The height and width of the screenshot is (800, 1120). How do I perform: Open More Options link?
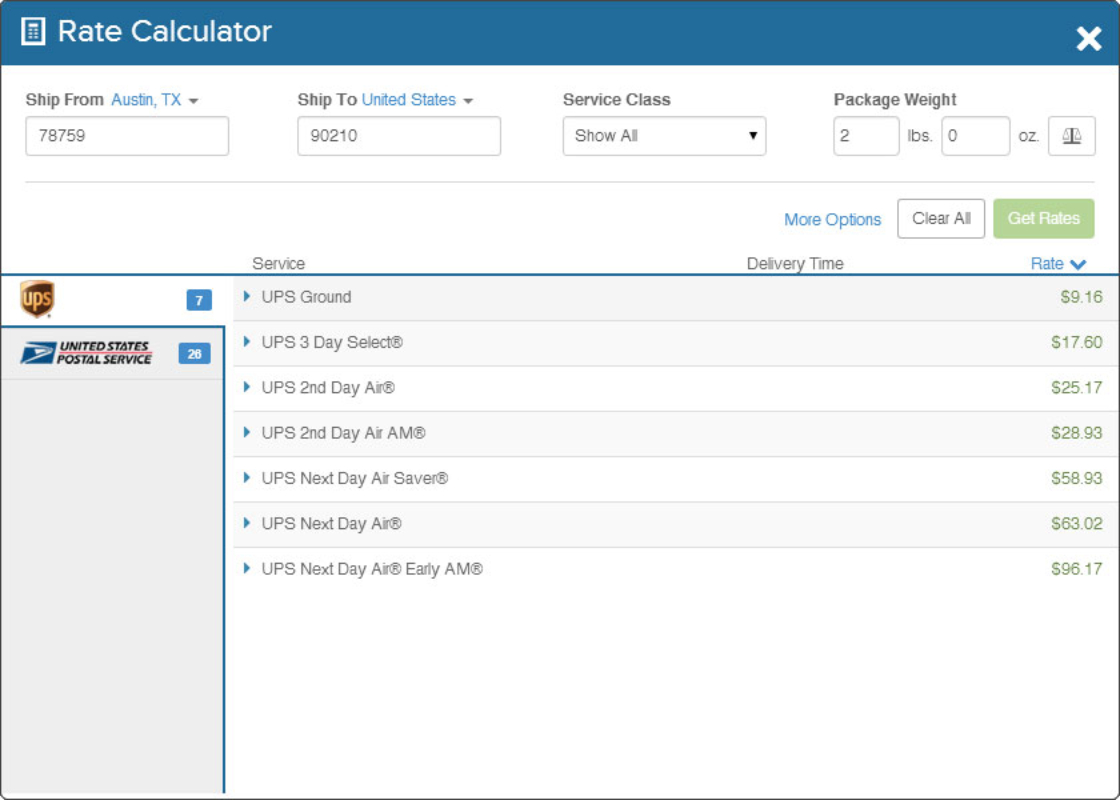(x=833, y=219)
